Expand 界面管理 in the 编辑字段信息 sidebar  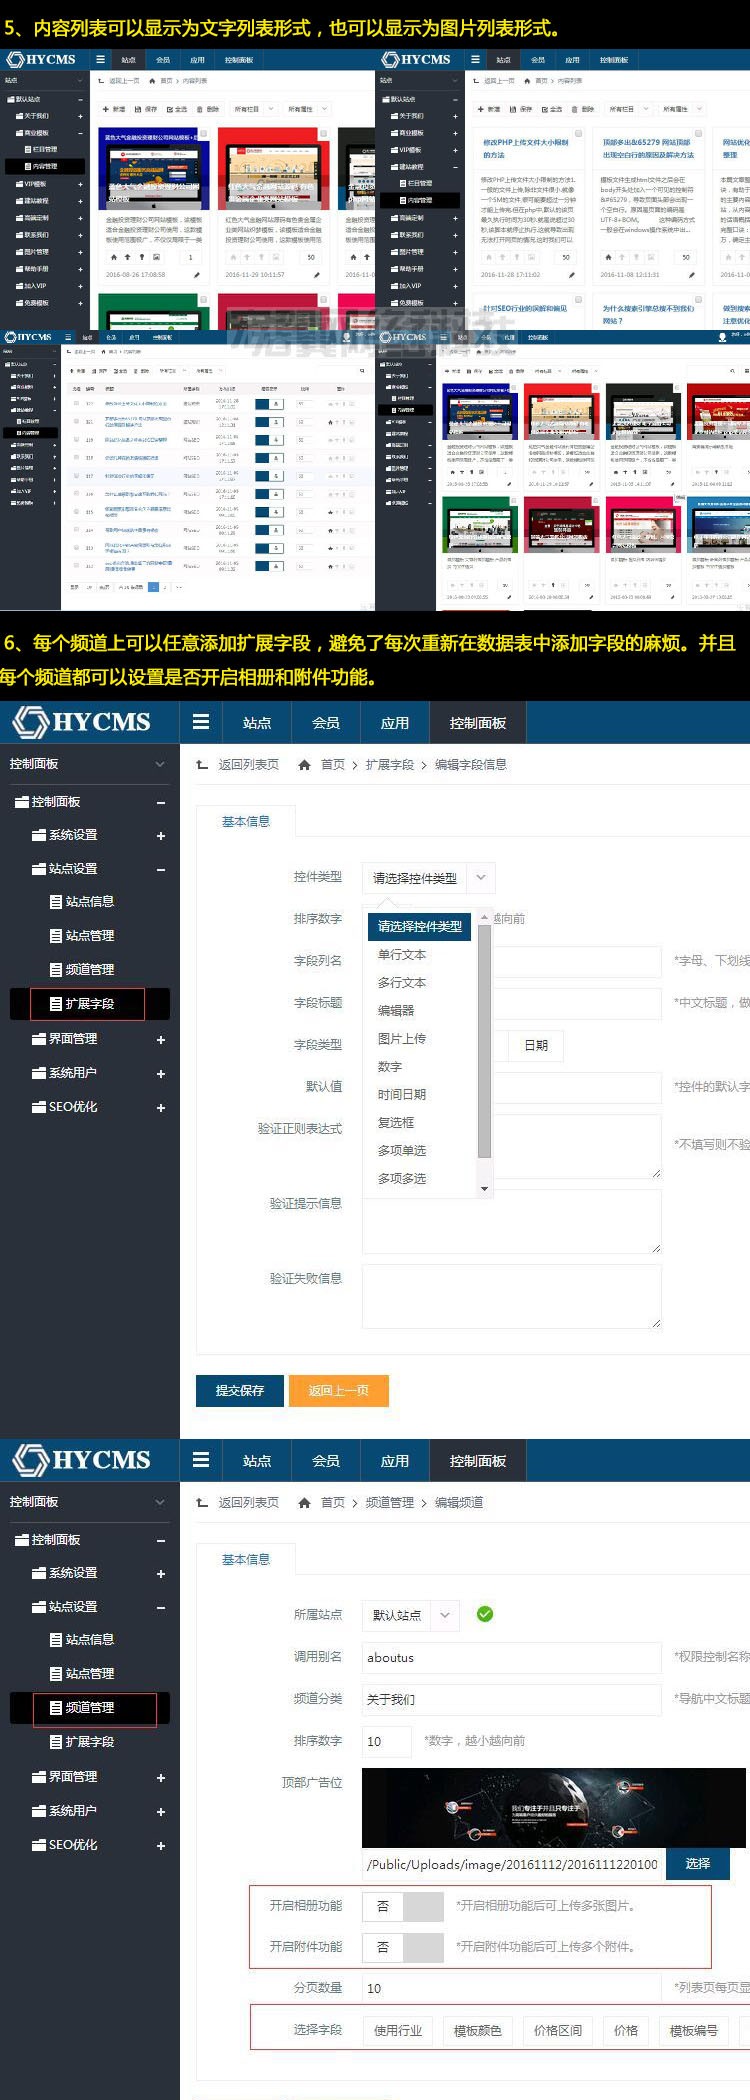(x=160, y=1039)
